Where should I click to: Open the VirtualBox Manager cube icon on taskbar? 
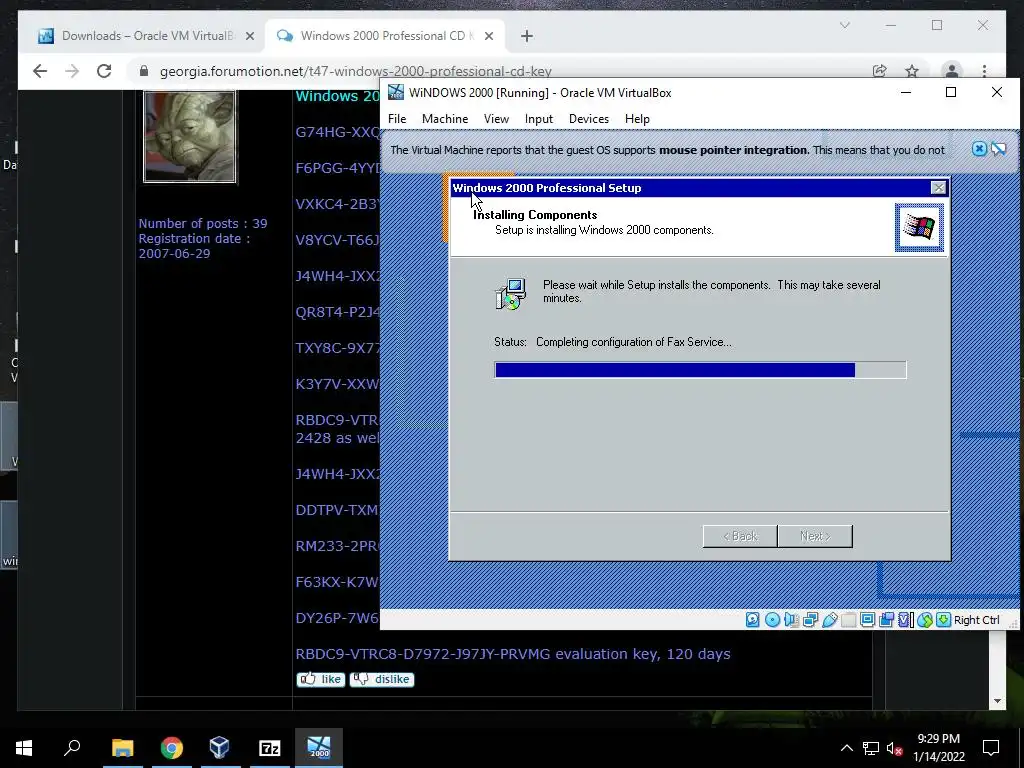[x=220, y=748]
